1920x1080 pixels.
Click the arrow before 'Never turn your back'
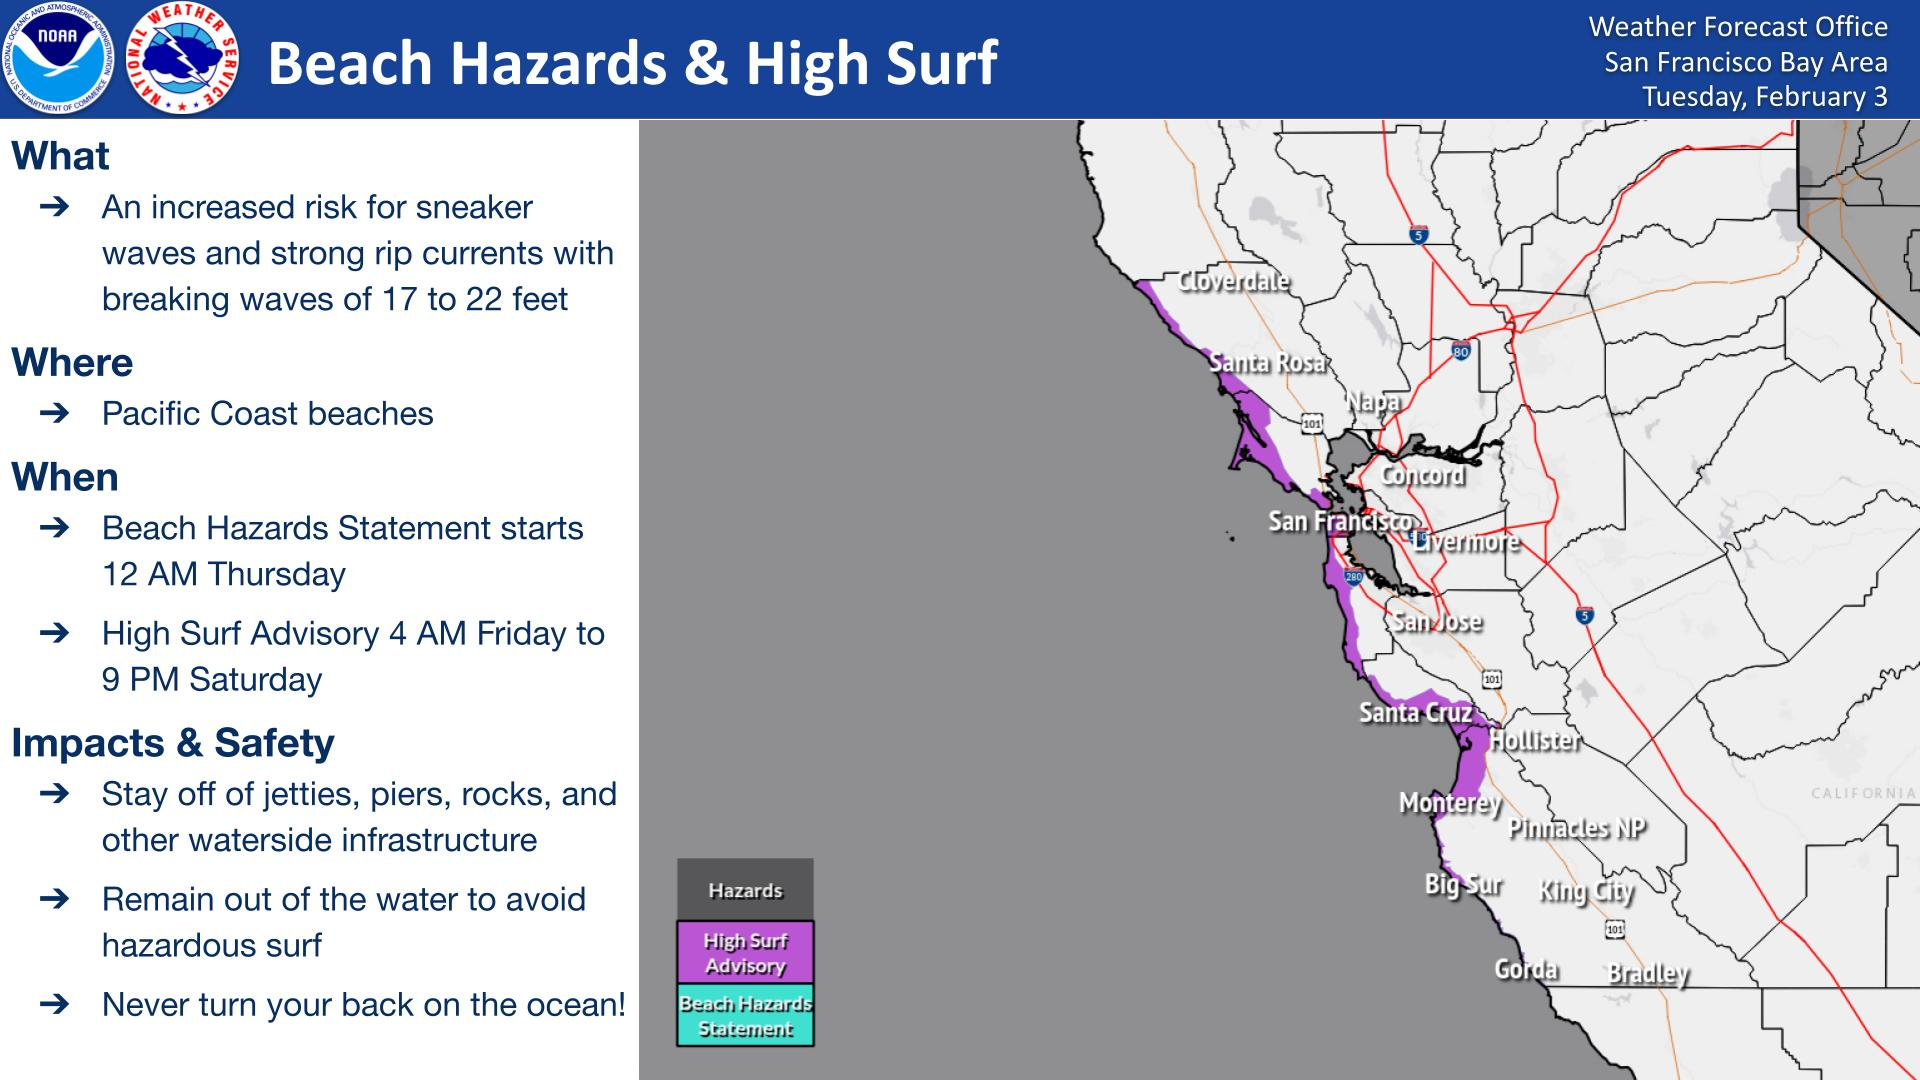pos(55,1004)
